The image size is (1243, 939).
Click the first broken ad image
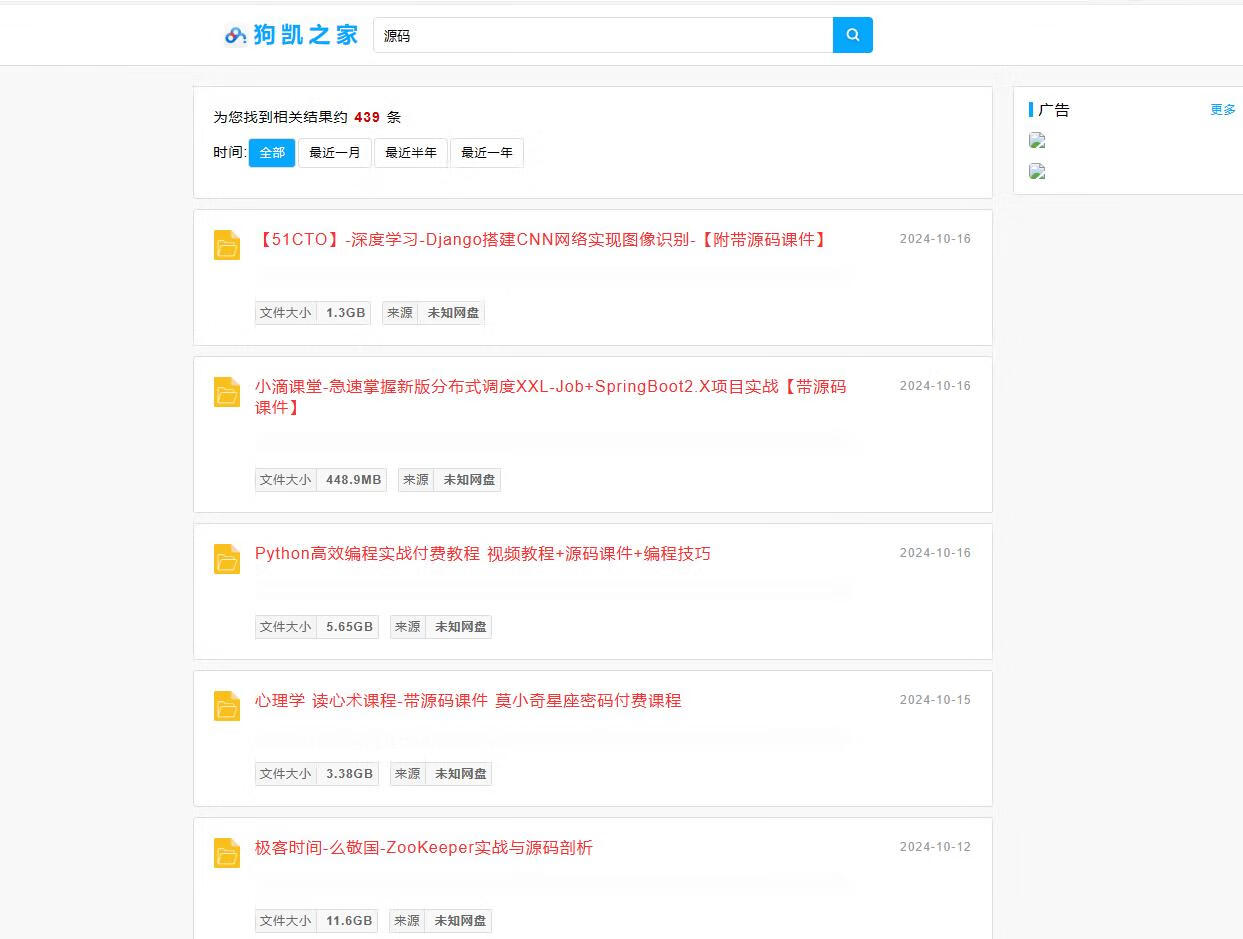pos(1037,141)
